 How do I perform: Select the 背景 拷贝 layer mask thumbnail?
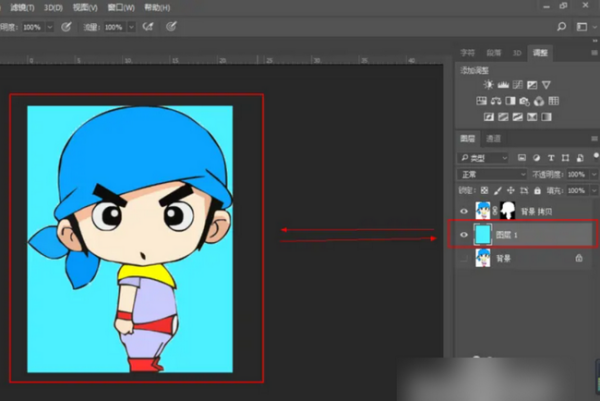coord(507,211)
